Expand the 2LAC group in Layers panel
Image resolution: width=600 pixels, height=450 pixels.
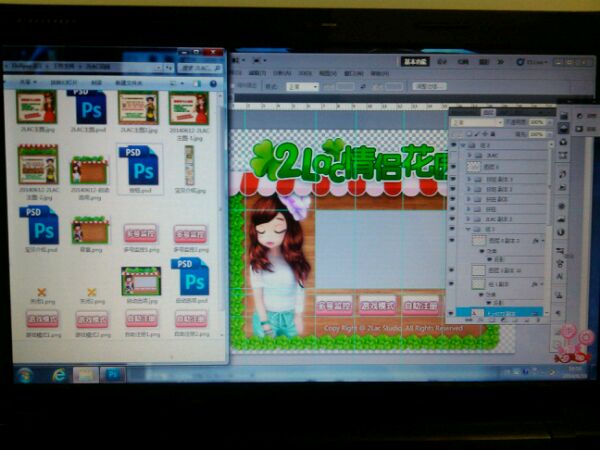click(470, 155)
